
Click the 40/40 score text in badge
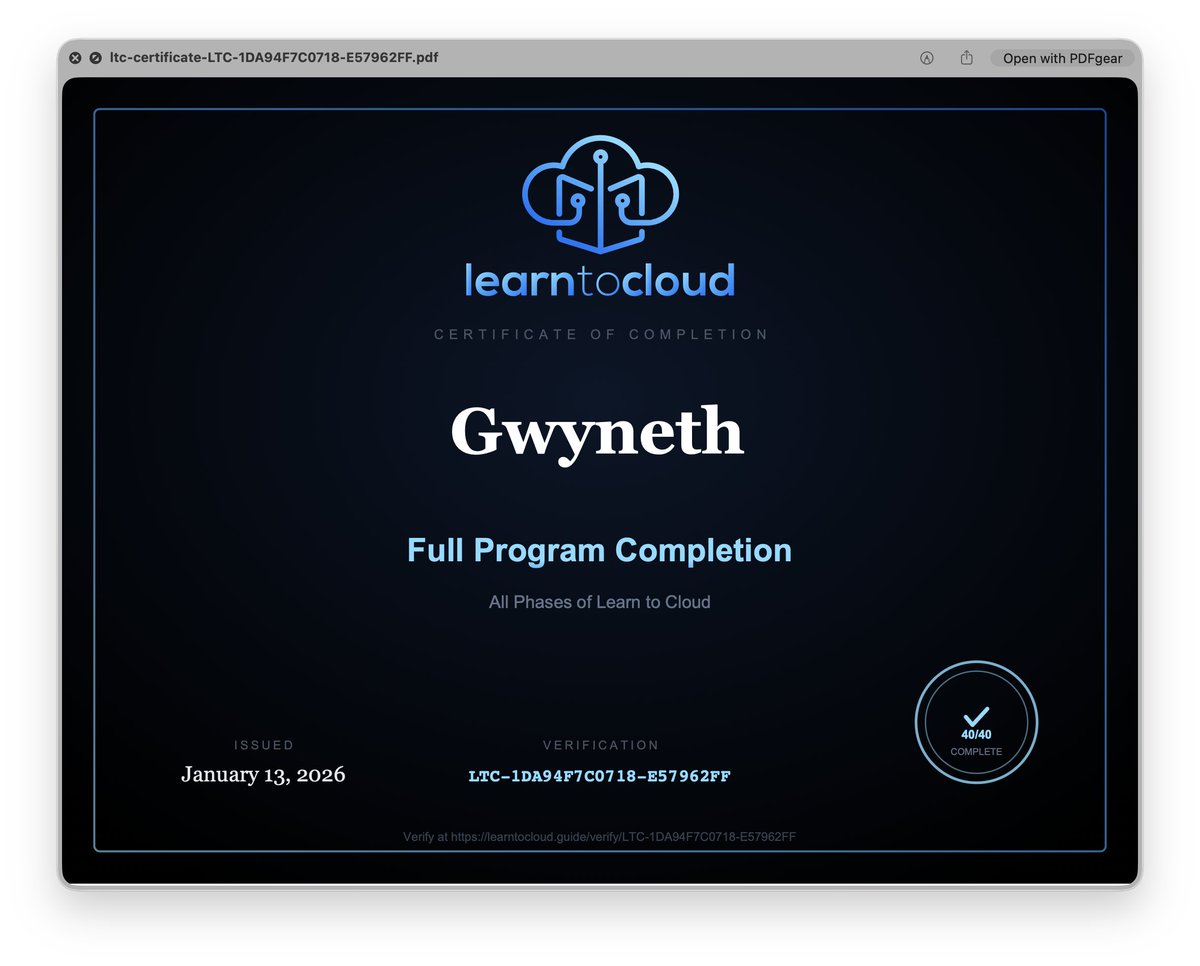click(976, 735)
